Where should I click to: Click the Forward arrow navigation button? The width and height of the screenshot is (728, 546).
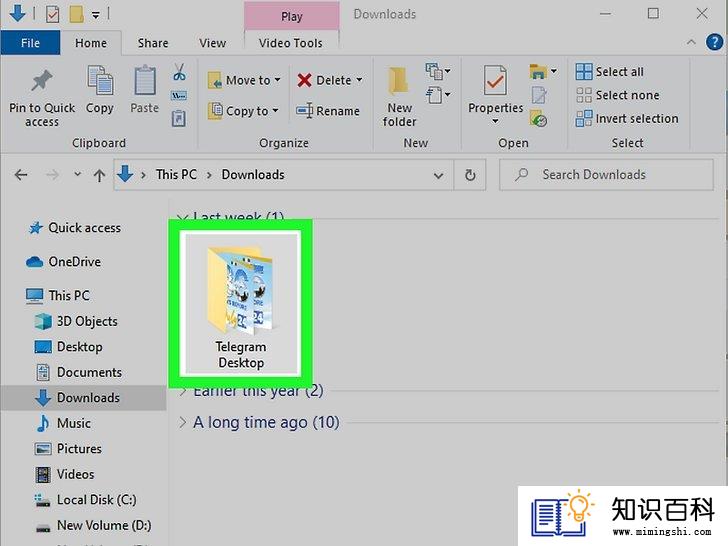[x=52, y=175]
